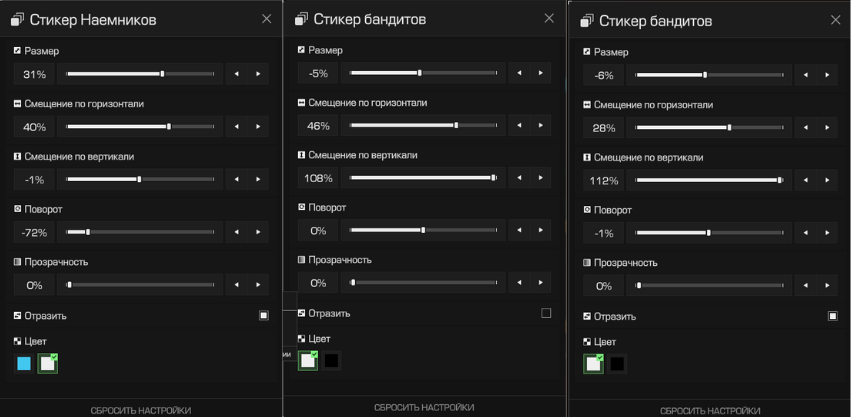Click the sticker icon beside the Стикер Наемников title
This screenshot has height=417, width=853.
17,20
